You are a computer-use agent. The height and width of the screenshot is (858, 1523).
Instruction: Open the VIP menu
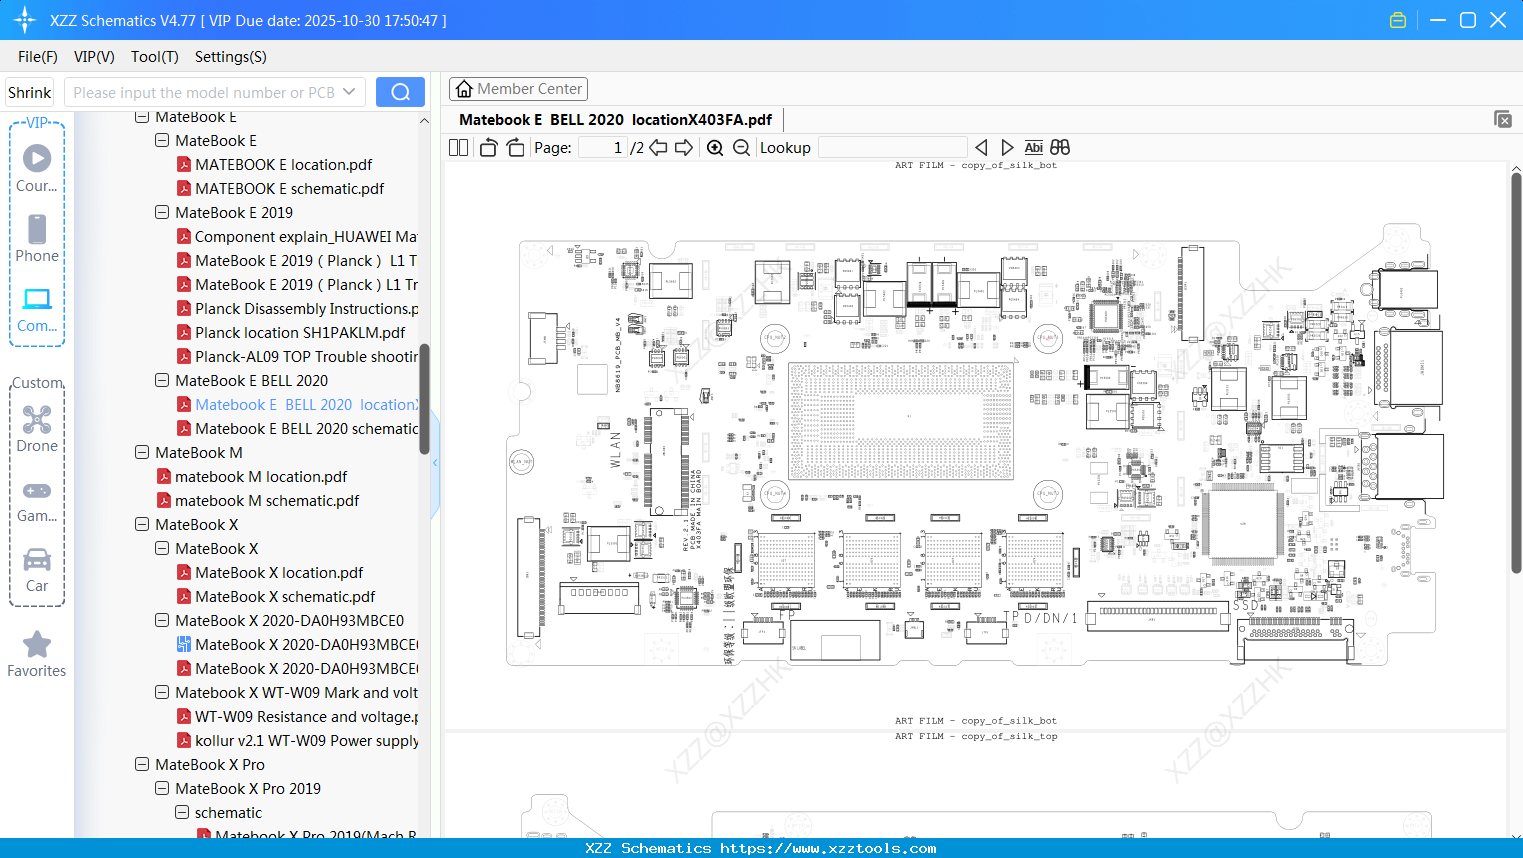click(x=94, y=57)
